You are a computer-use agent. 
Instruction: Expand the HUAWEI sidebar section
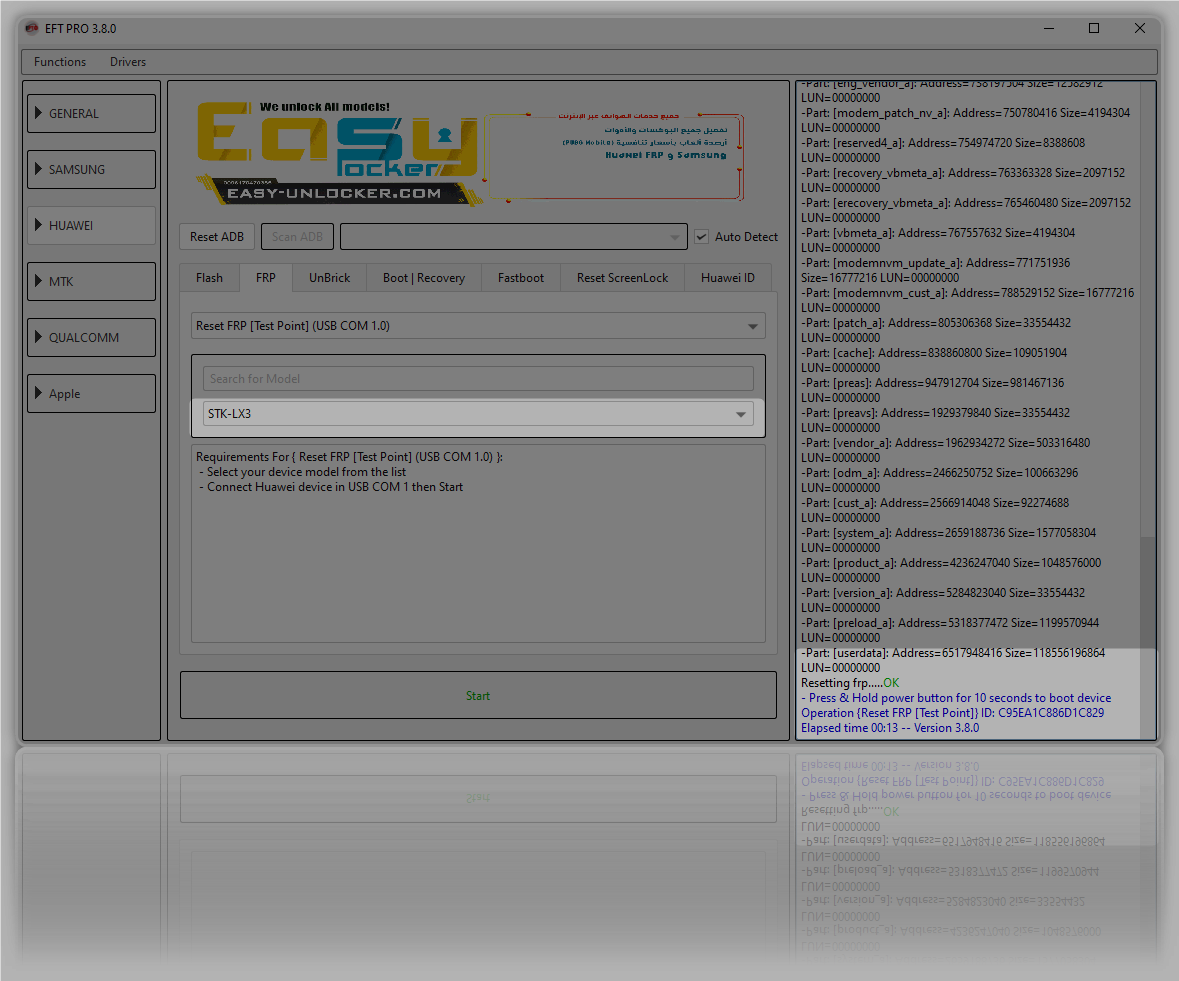pos(92,226)
